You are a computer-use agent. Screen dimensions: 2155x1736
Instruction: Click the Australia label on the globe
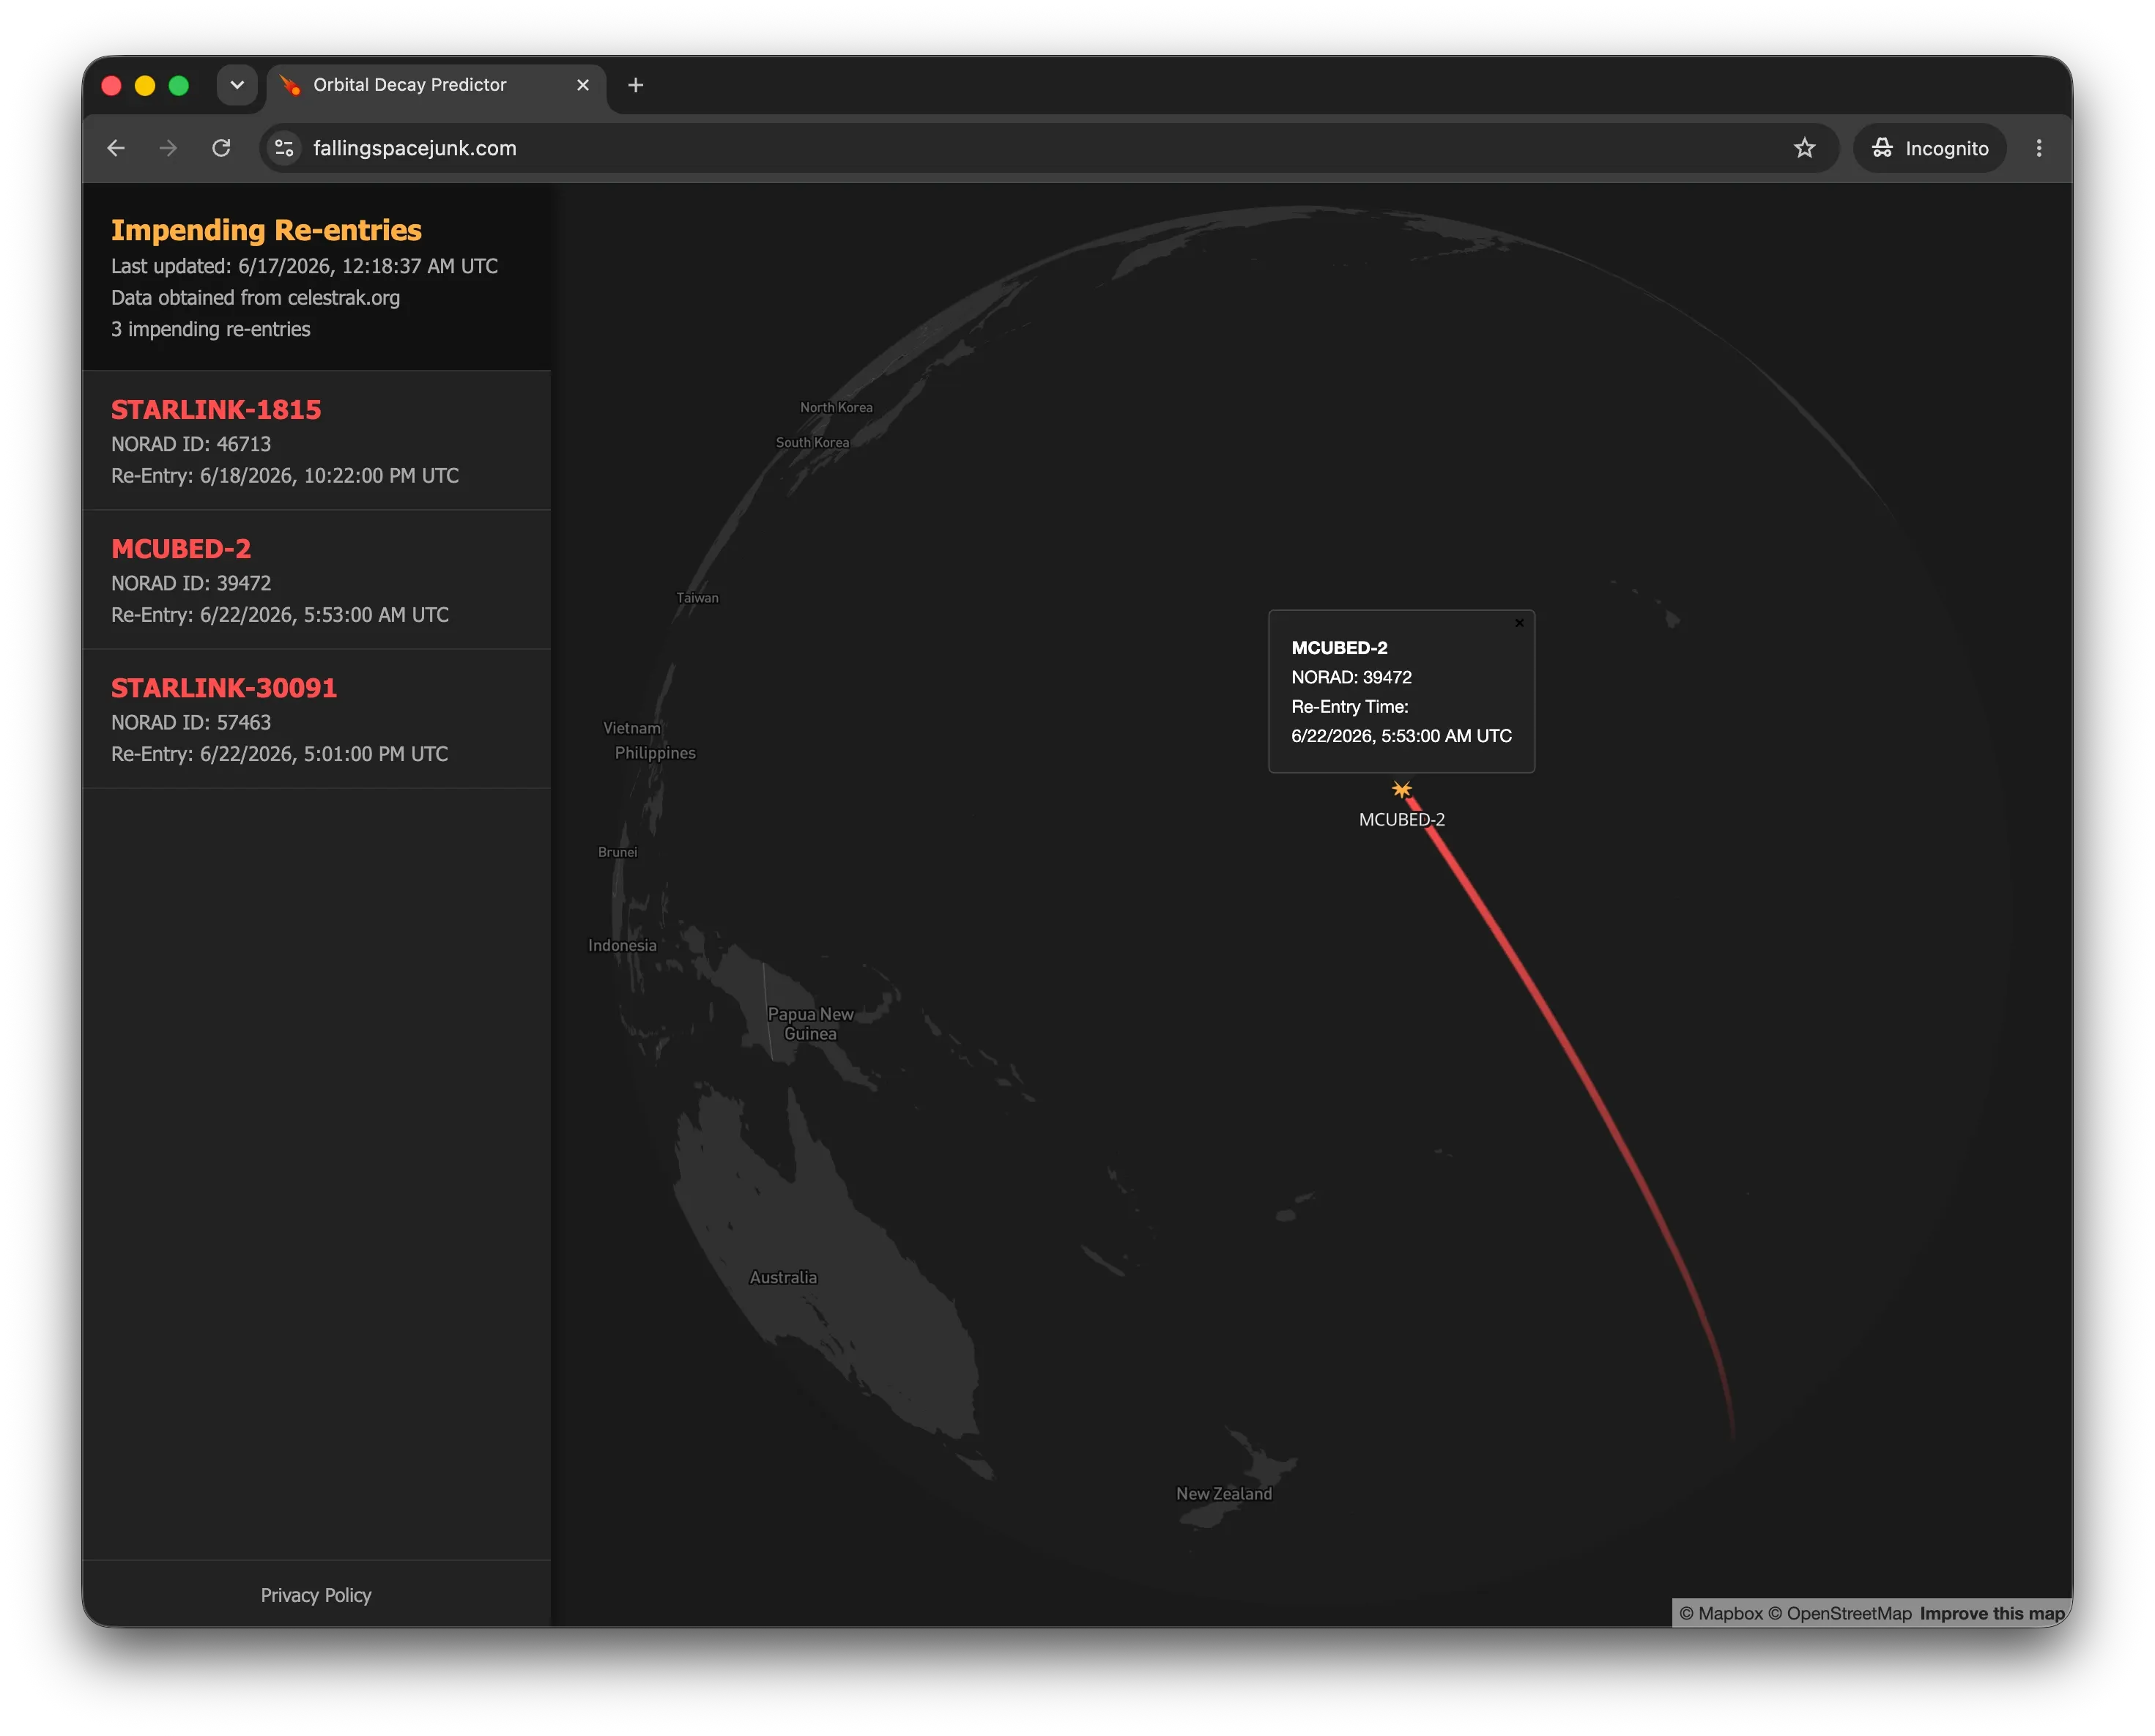pos(783,1277)
